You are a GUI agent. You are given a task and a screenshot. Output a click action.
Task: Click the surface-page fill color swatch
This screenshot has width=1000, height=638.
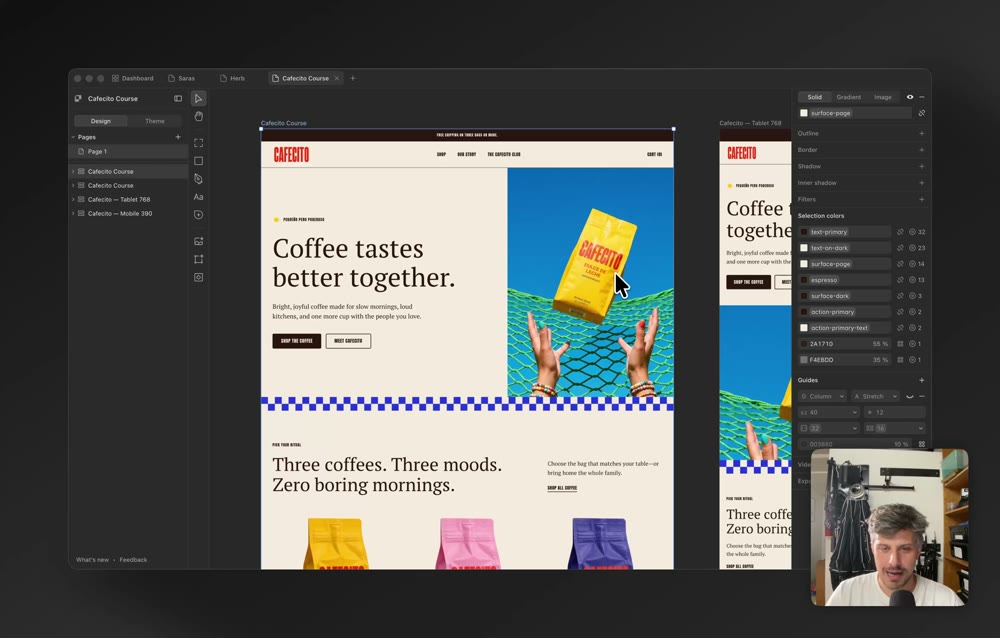pyautogui.click(x=804, y=113)
